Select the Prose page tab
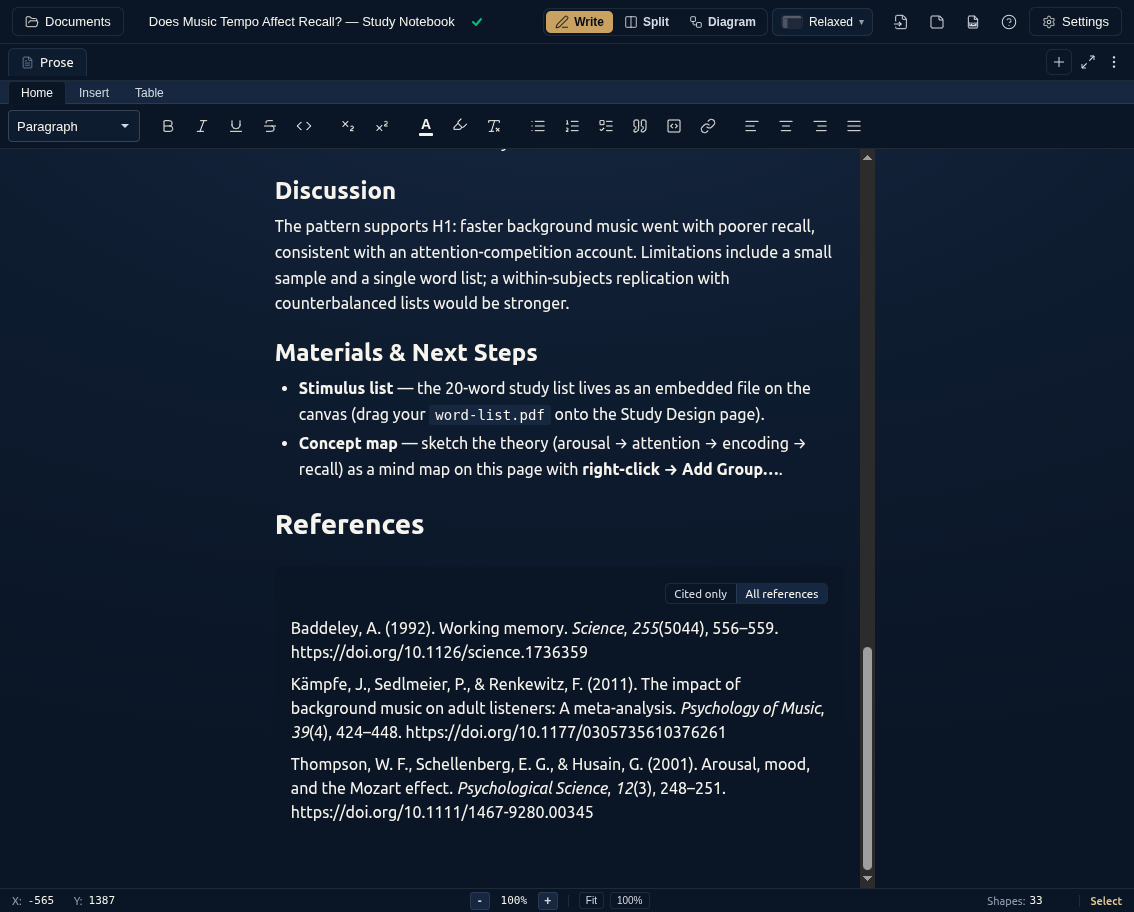Viewport: 1134px width, 912px height. point(48,62)
